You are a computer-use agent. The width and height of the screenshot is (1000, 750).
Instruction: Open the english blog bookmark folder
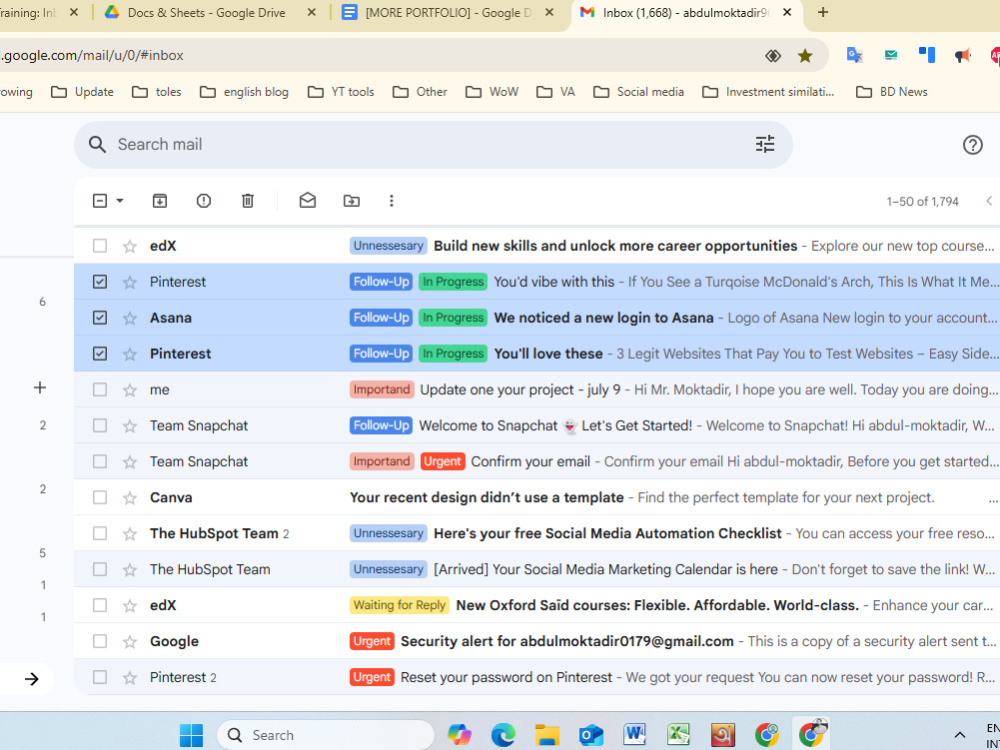pos(244,92)
